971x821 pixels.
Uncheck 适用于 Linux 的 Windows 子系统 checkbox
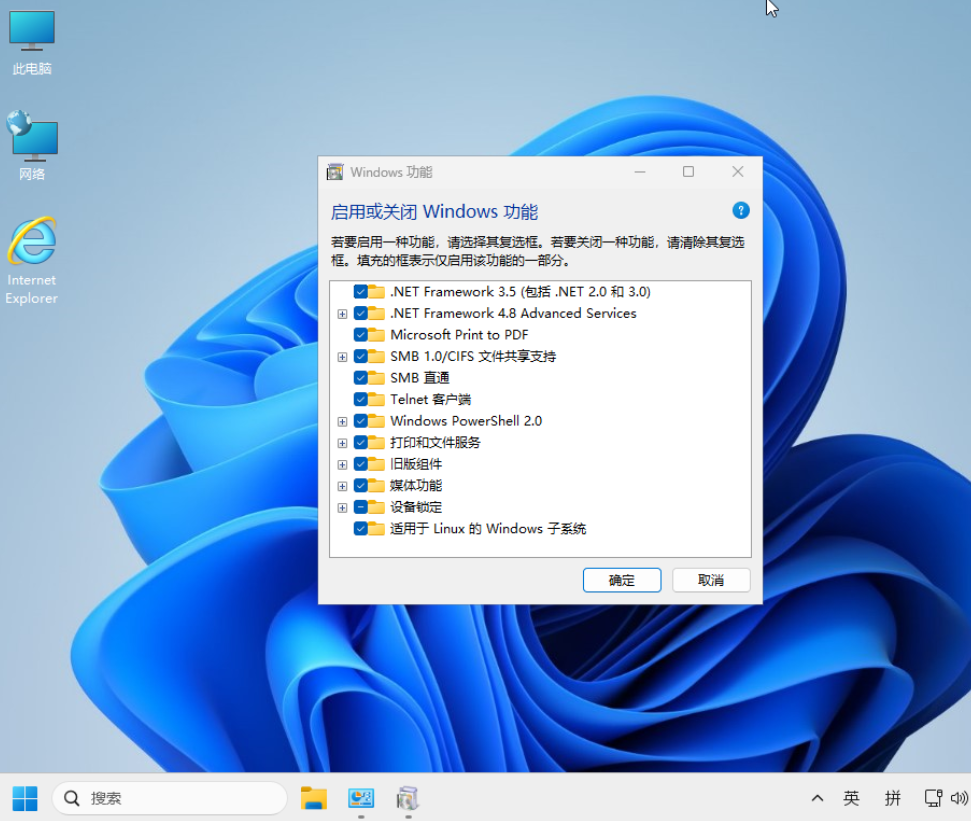point(360,529)
